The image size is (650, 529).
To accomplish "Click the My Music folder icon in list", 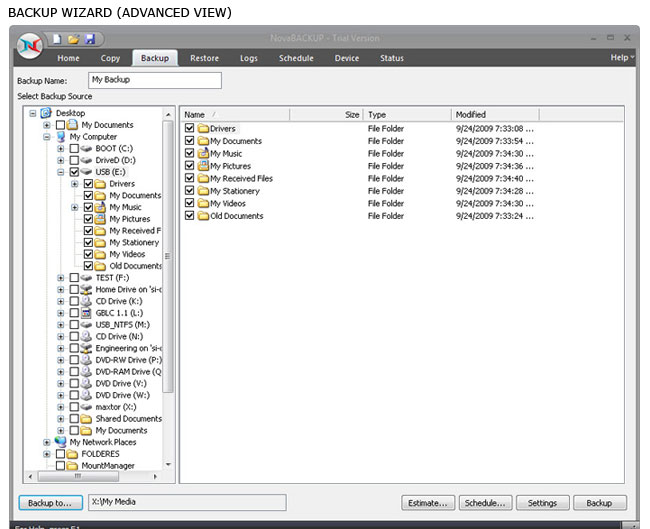I will click(203, 153).
